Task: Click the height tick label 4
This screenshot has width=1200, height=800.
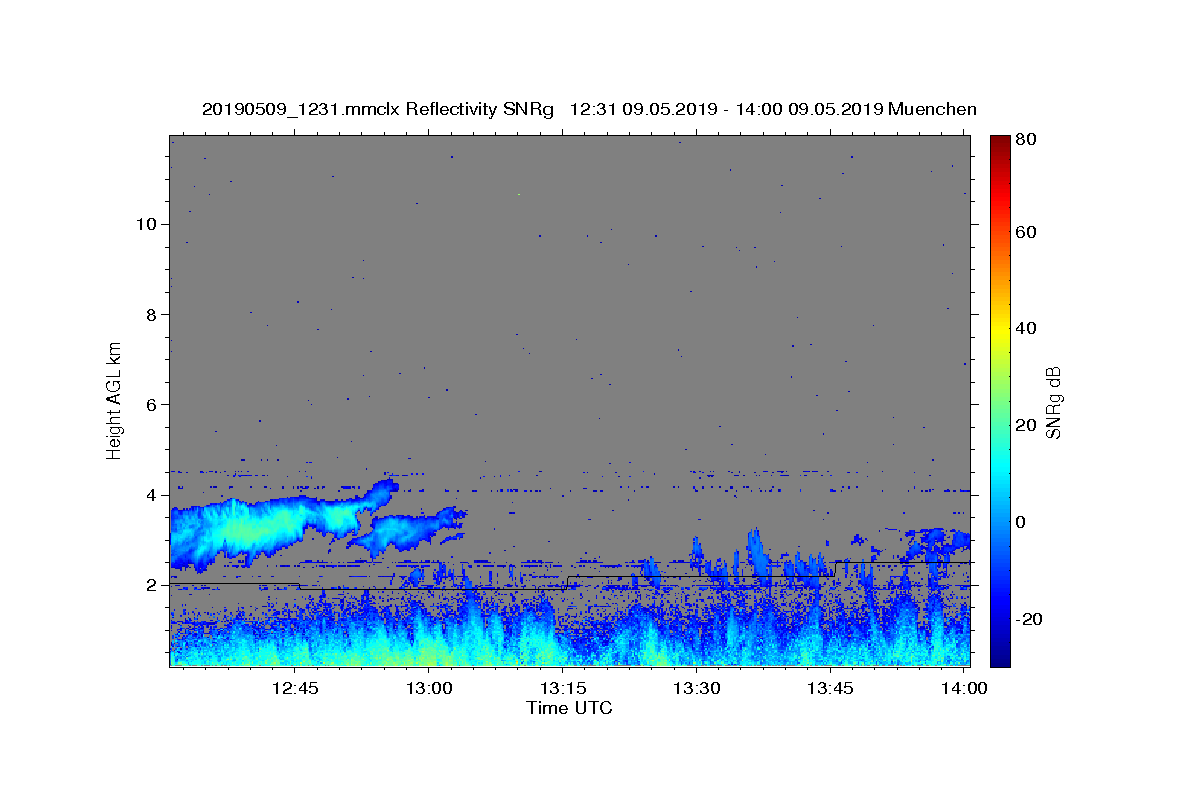Action: 151,495
